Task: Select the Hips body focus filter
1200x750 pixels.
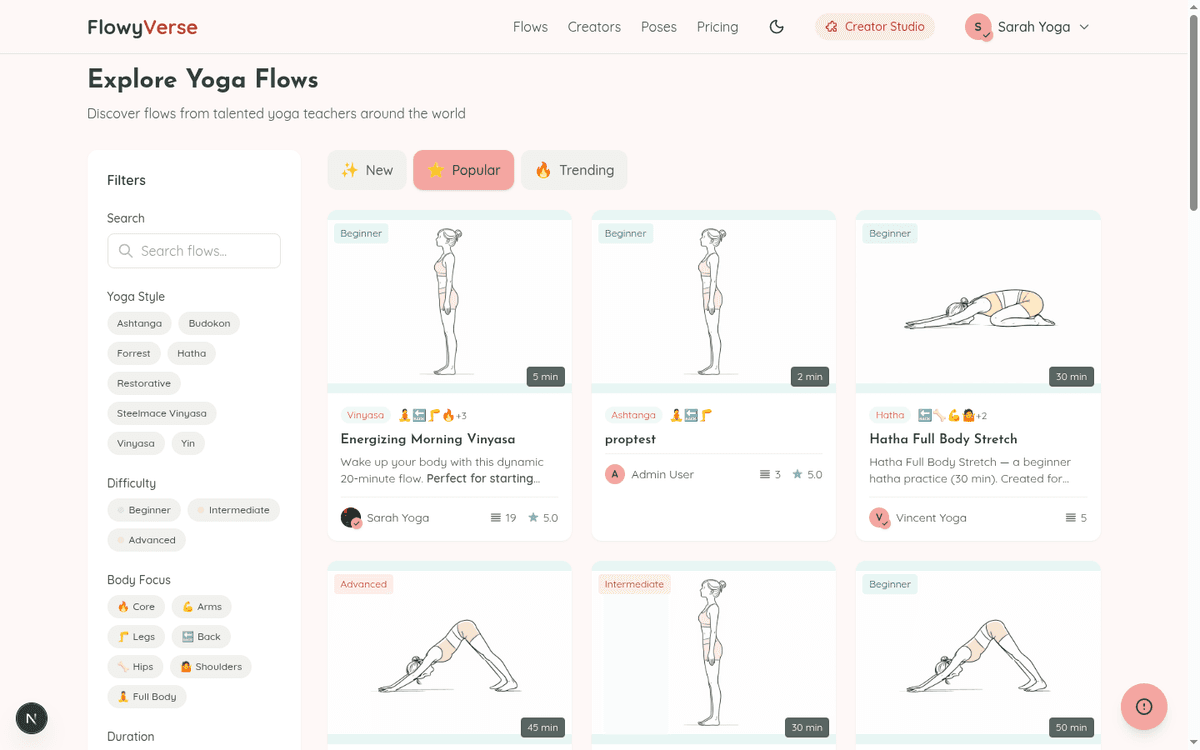Action: click(135, 666)
